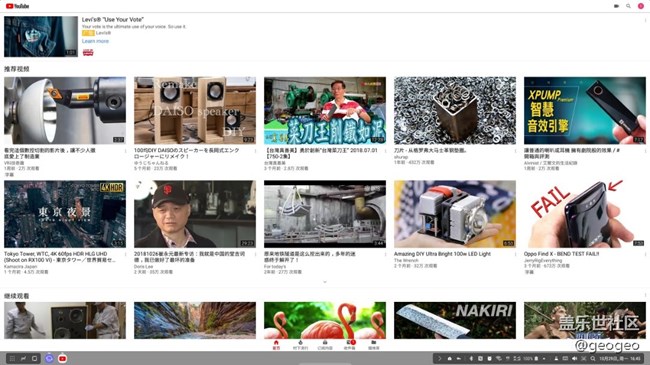The image size is (650, 365).
Task: Open Bluetooth settings in system tray
Action: 471,358
